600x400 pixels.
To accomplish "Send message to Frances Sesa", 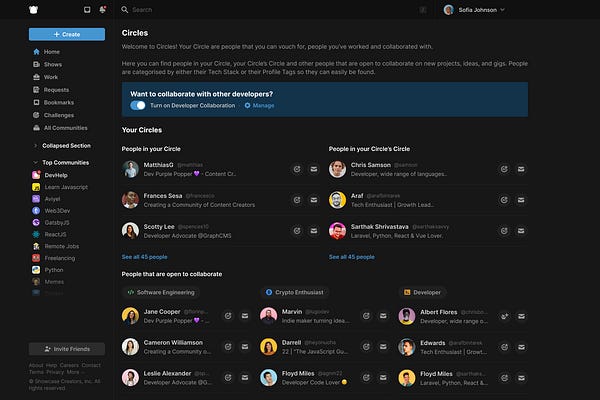I will (314, 200).
